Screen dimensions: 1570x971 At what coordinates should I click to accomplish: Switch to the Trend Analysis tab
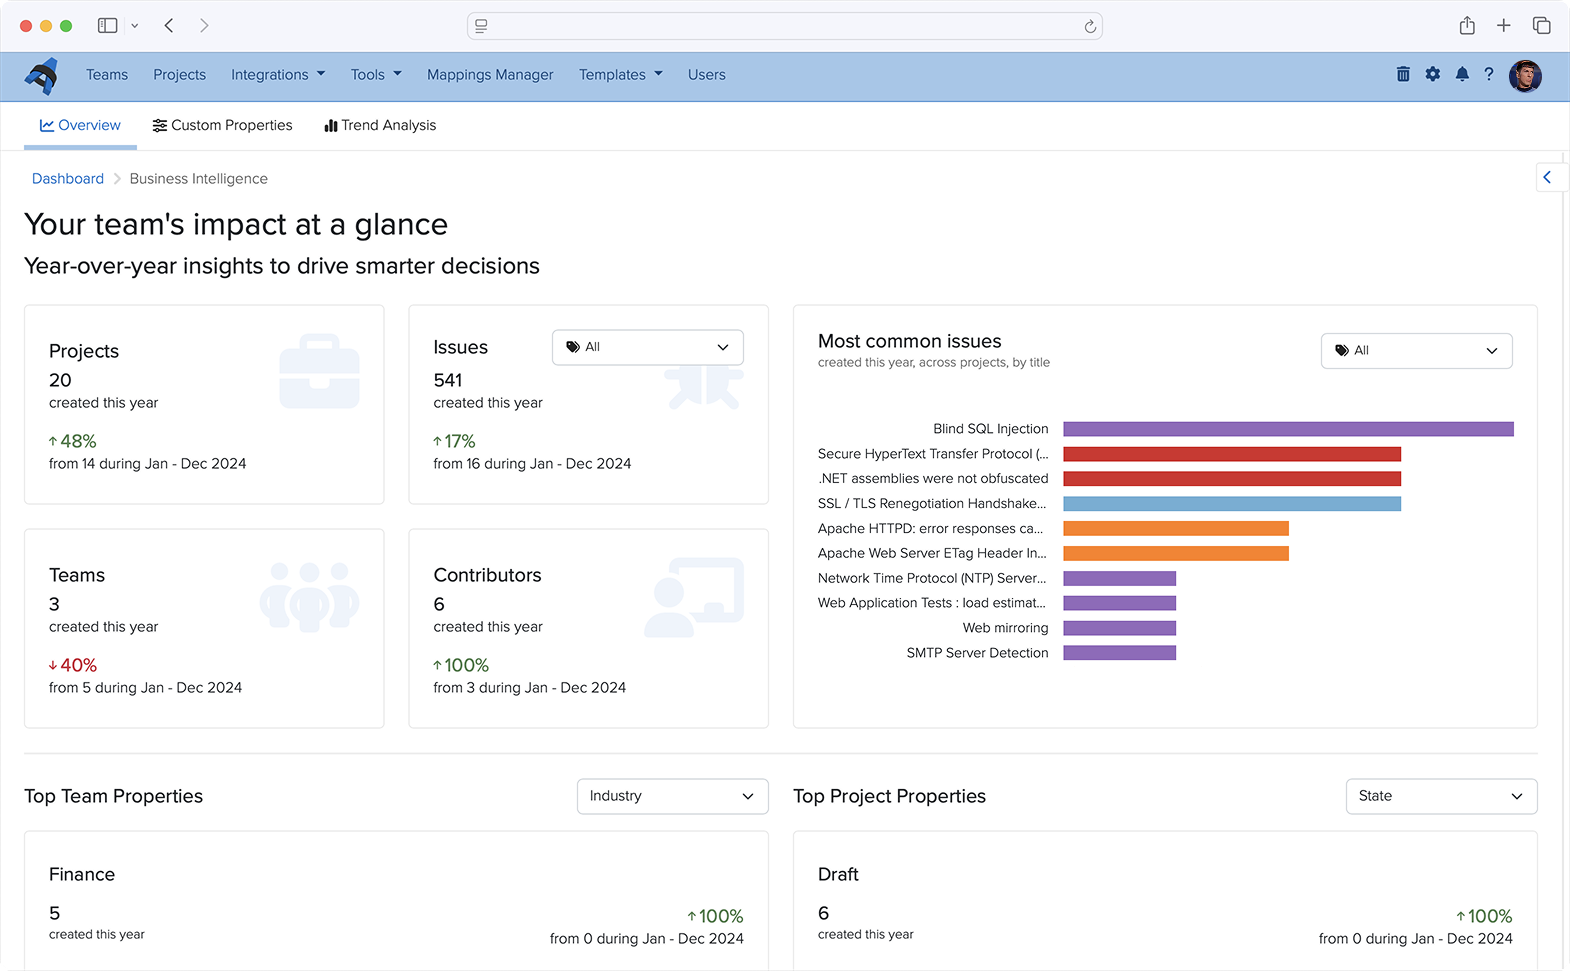380,125
